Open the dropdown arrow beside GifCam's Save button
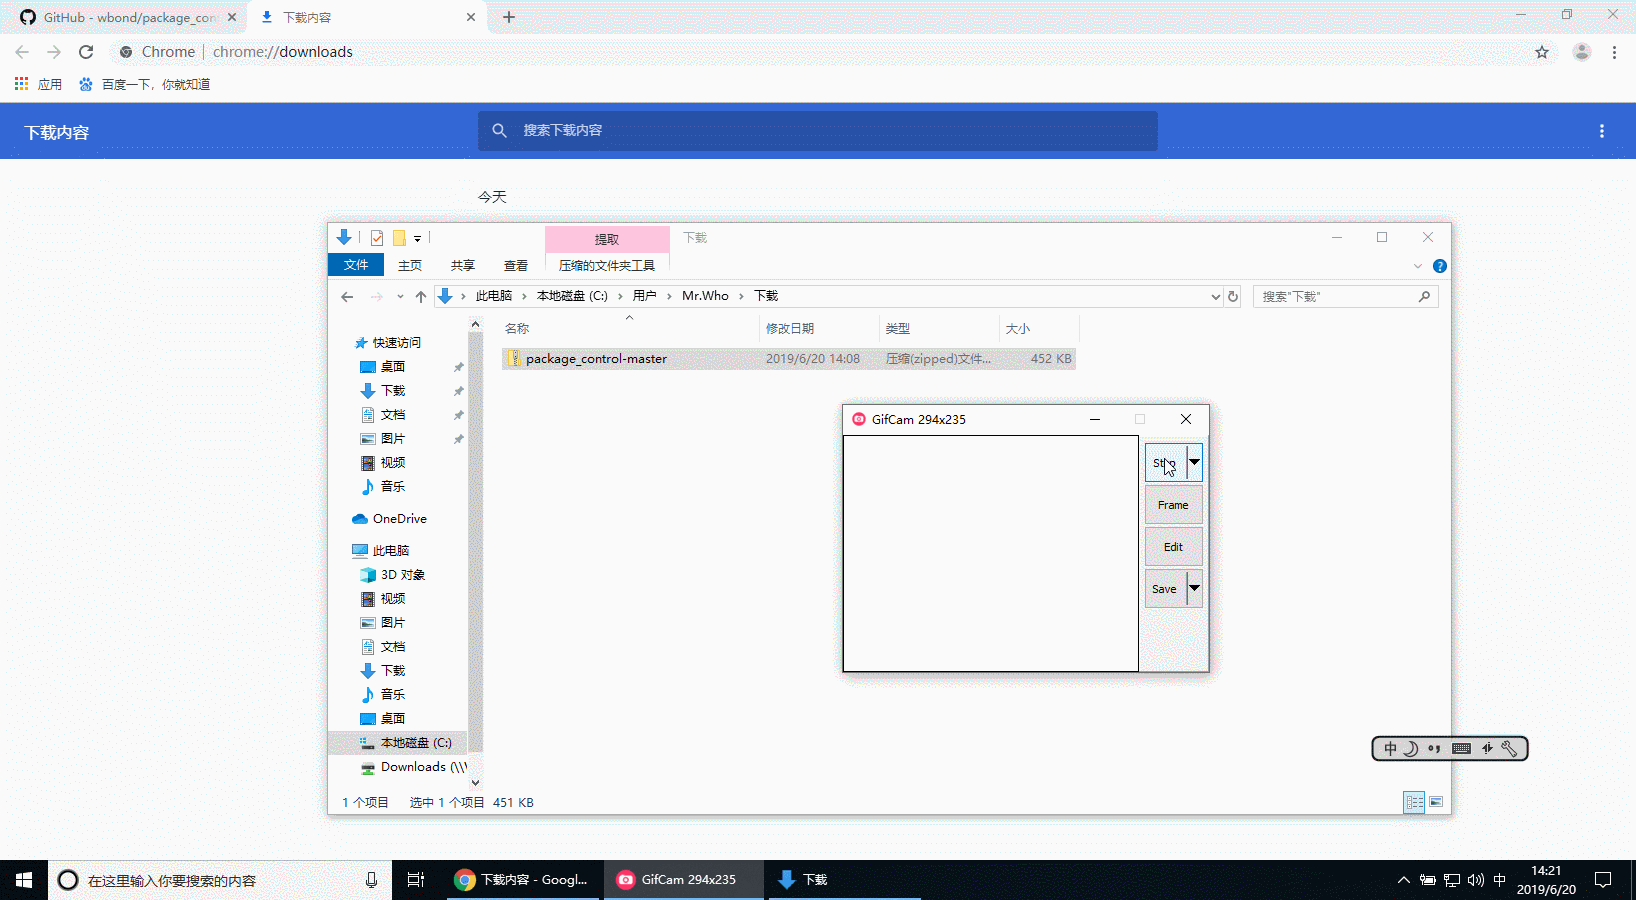 point(1194,589)
